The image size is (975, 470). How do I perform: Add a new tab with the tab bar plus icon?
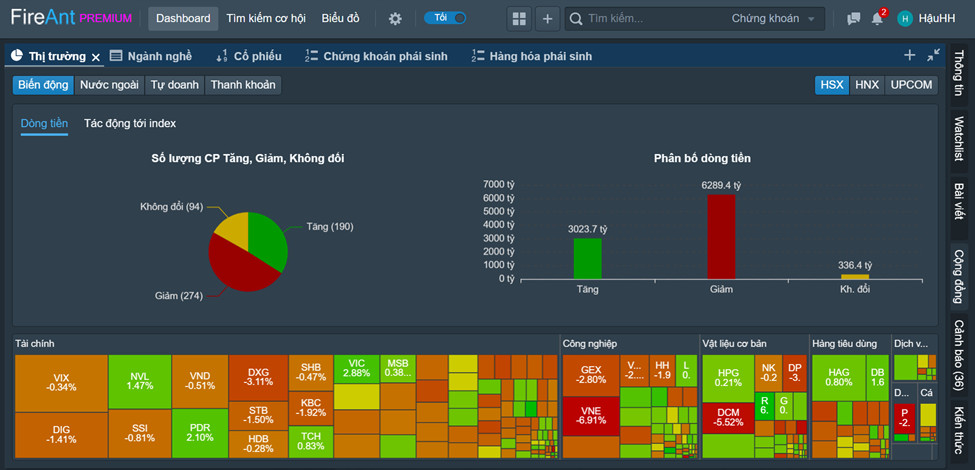909,56
